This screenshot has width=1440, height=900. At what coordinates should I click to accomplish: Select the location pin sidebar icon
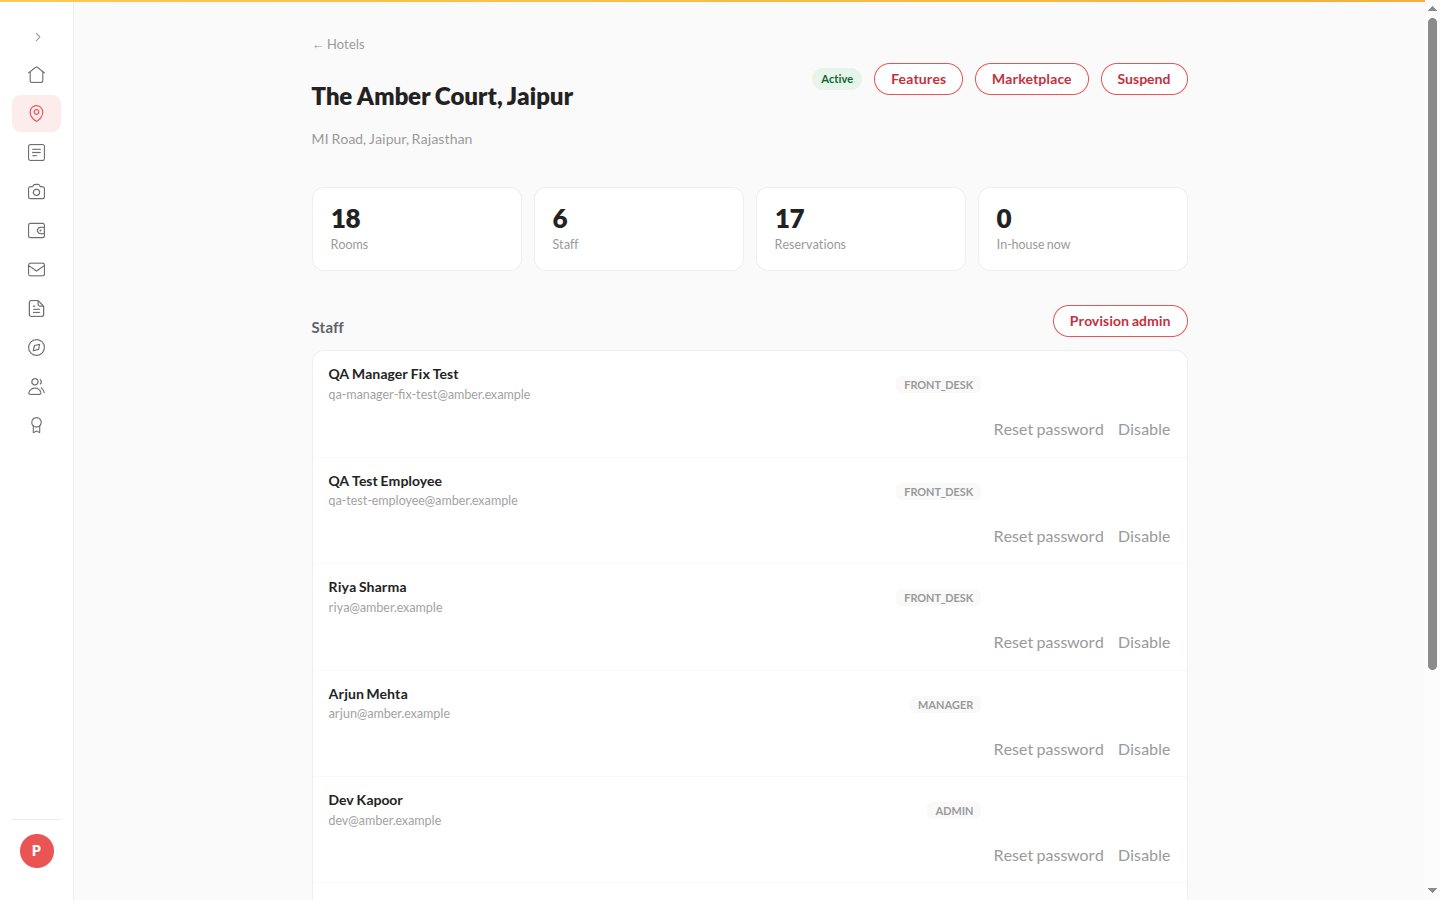(36, 114)
